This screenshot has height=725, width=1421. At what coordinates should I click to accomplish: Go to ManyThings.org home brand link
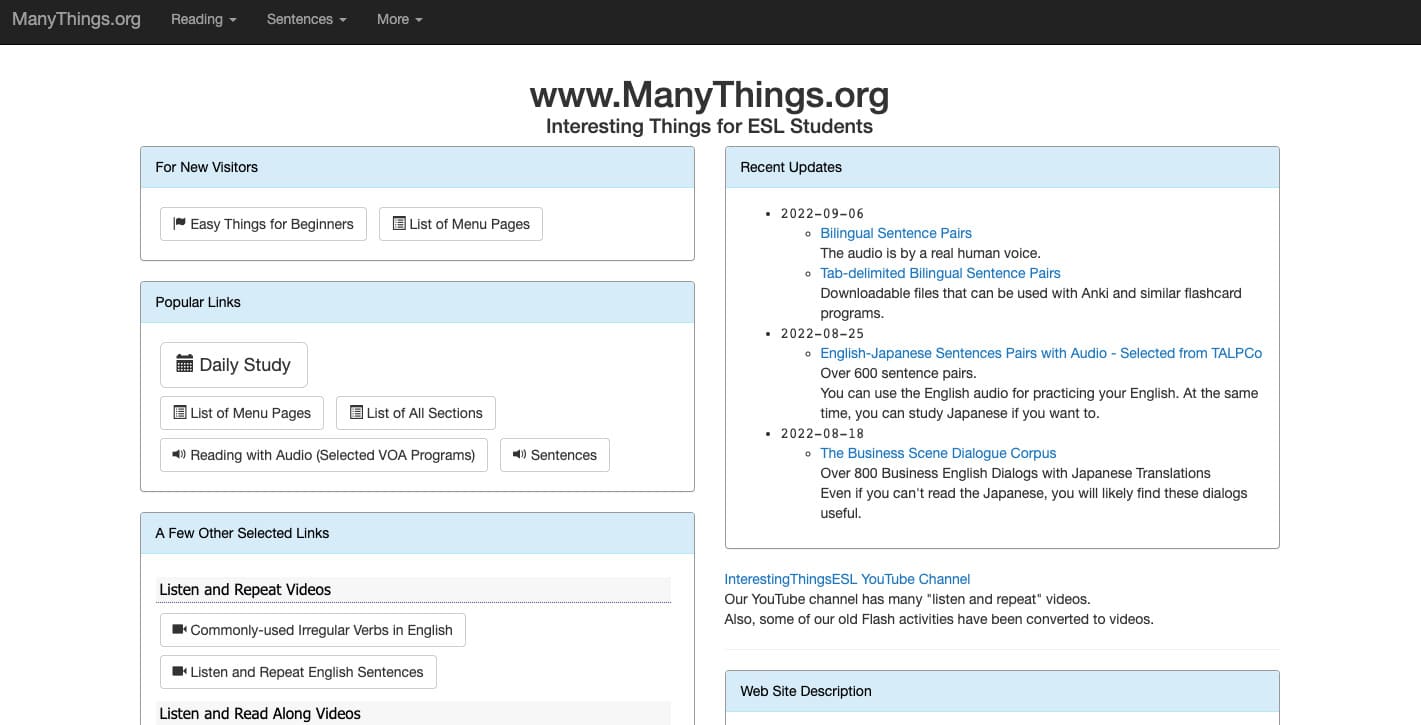pos(76,19)
